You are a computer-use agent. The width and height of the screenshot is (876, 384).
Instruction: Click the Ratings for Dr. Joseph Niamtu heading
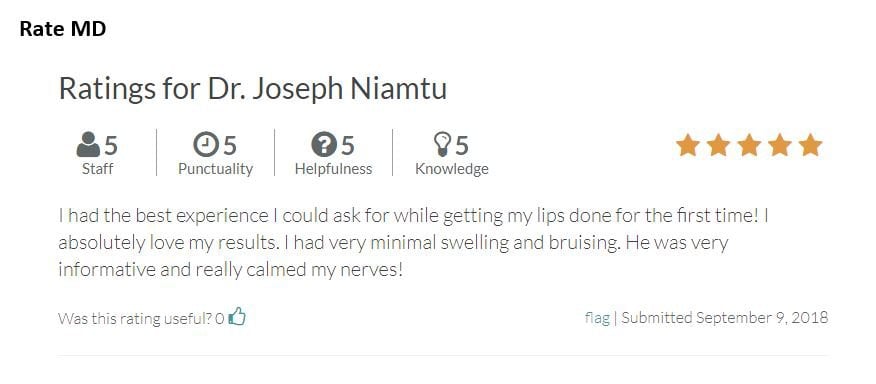click(x=253, y=88)
